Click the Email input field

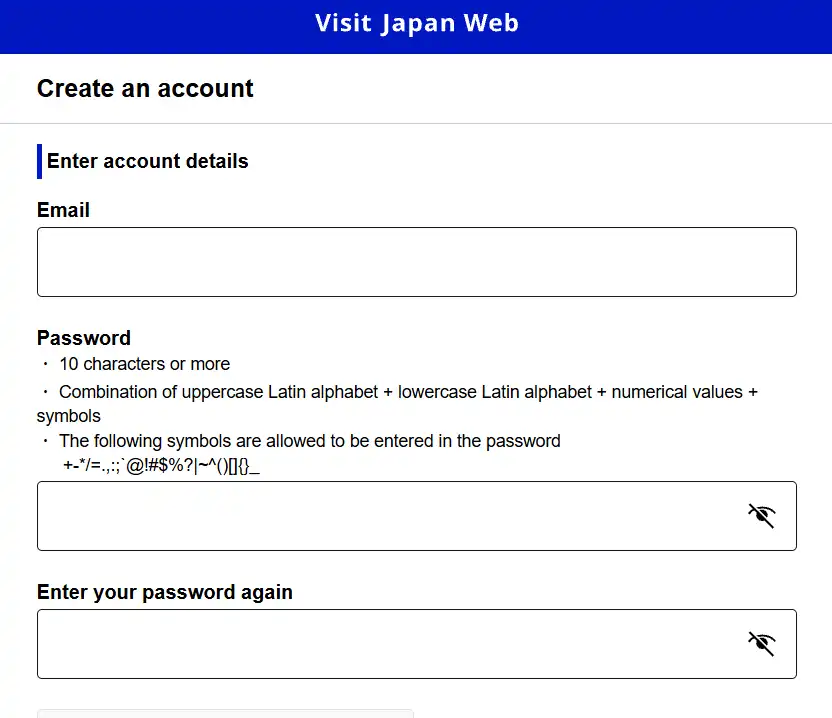pyautogui.click(x=417, y=262)
